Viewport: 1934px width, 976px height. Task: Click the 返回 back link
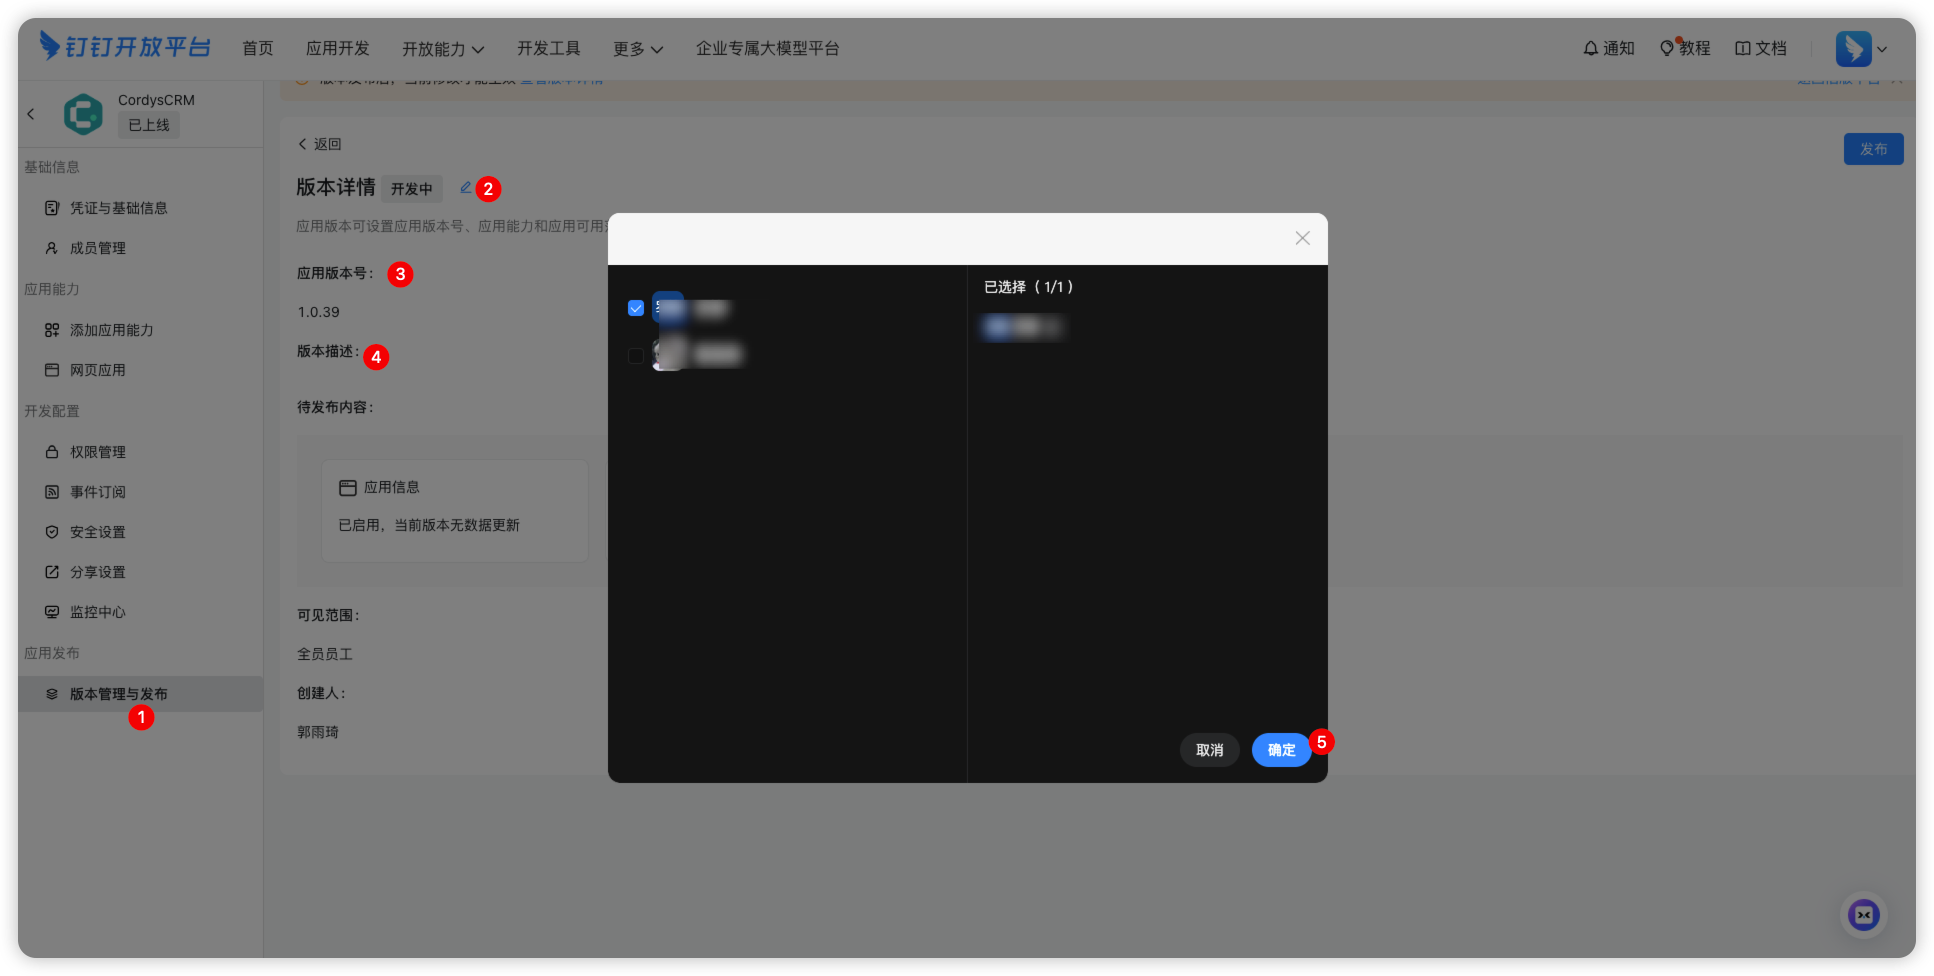coord(320,144)
